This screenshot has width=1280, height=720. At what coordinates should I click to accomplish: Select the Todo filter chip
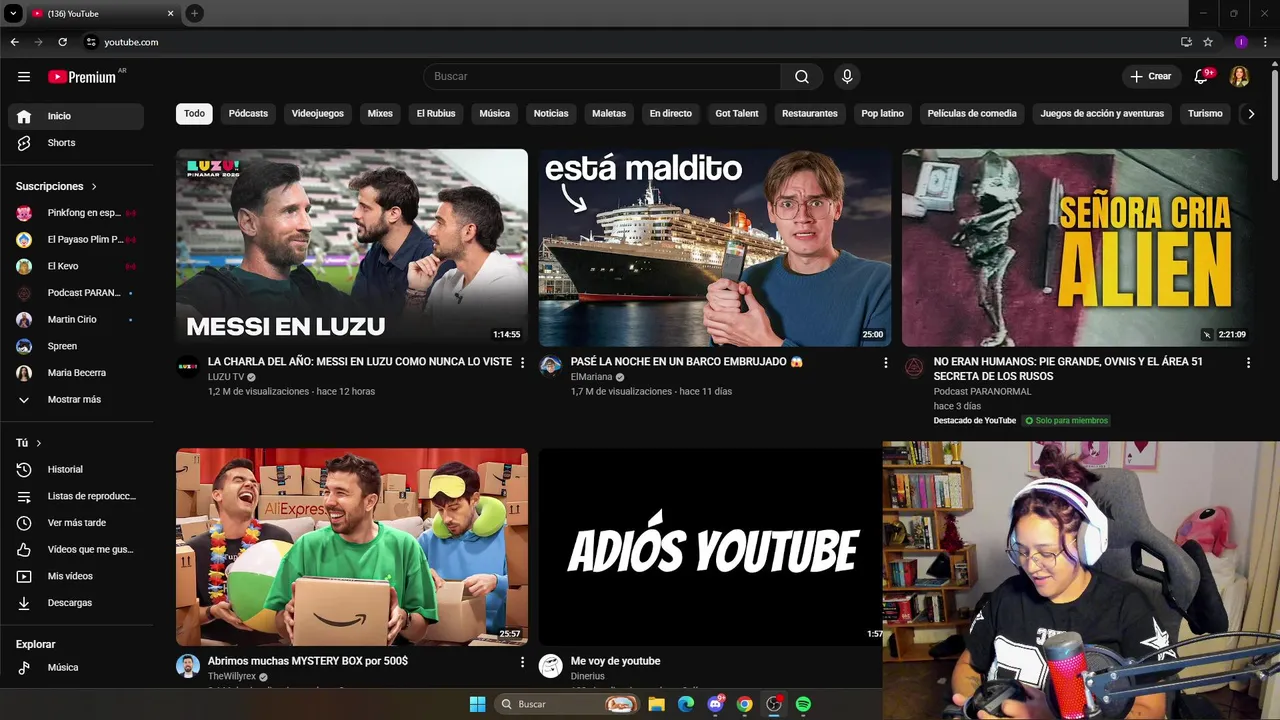tap(194, 114)
